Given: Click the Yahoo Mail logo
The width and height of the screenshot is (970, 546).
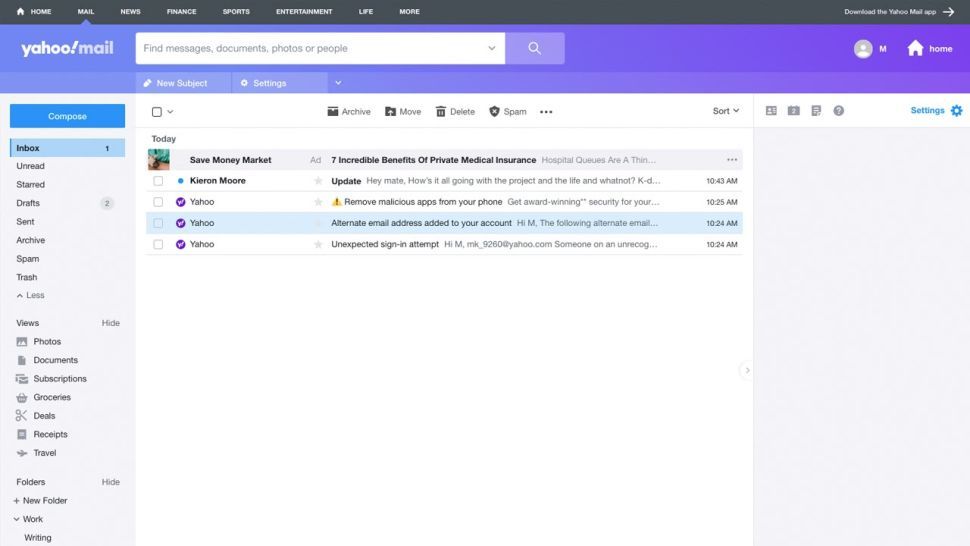Looking at the screenshot, I should coord(67,48).
